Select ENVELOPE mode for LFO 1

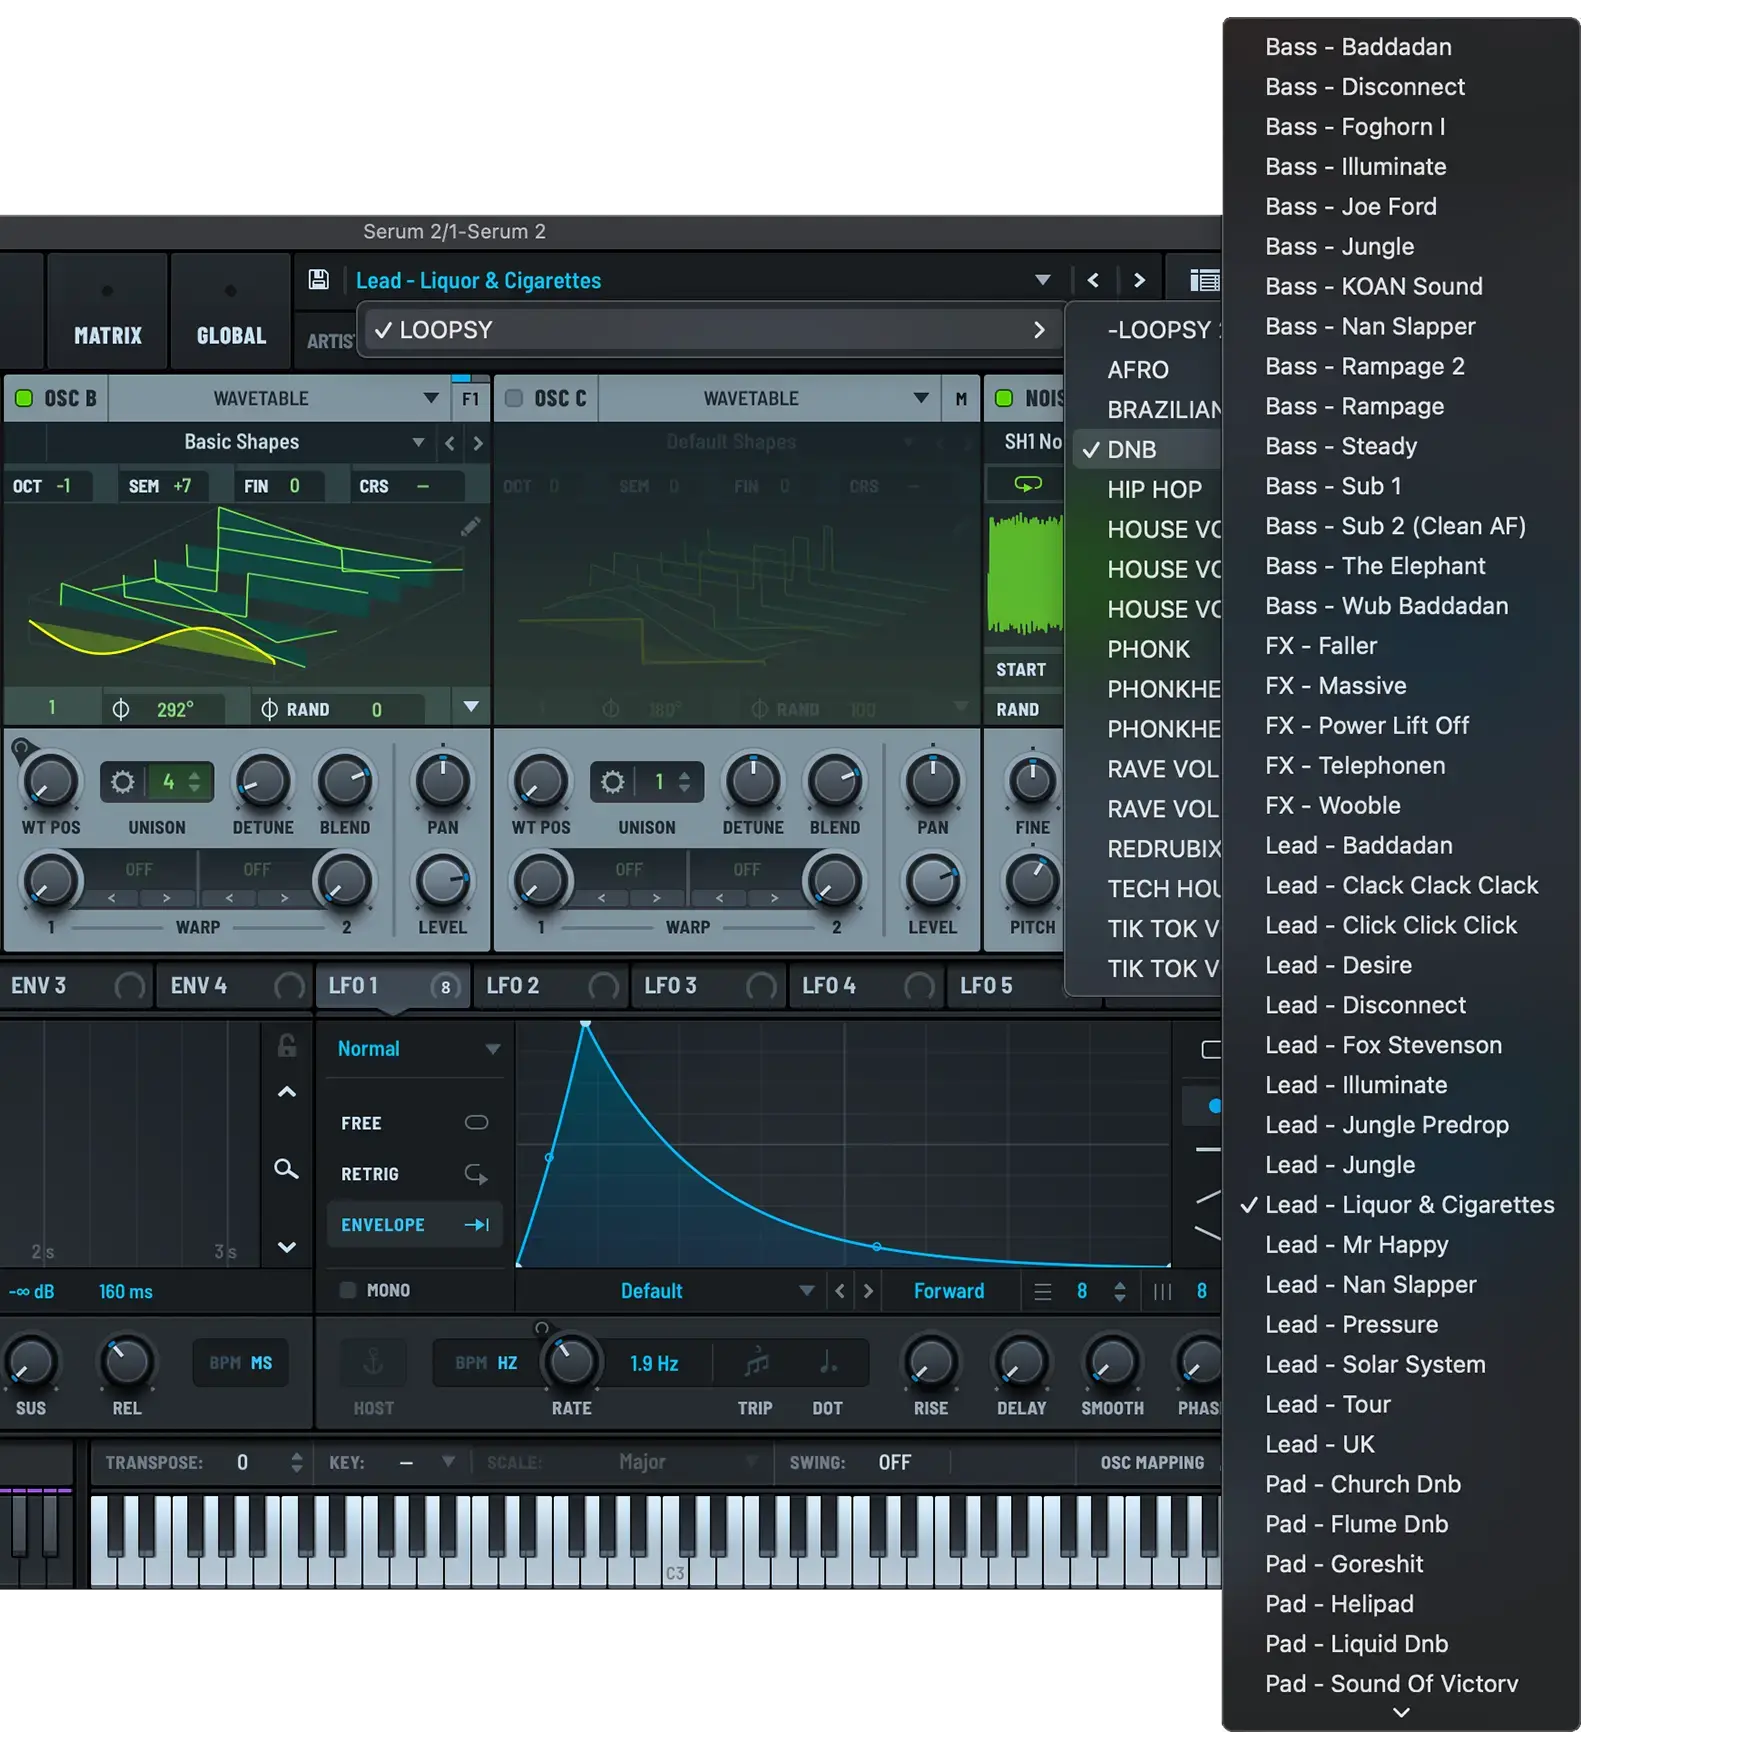pos(414,1224)
